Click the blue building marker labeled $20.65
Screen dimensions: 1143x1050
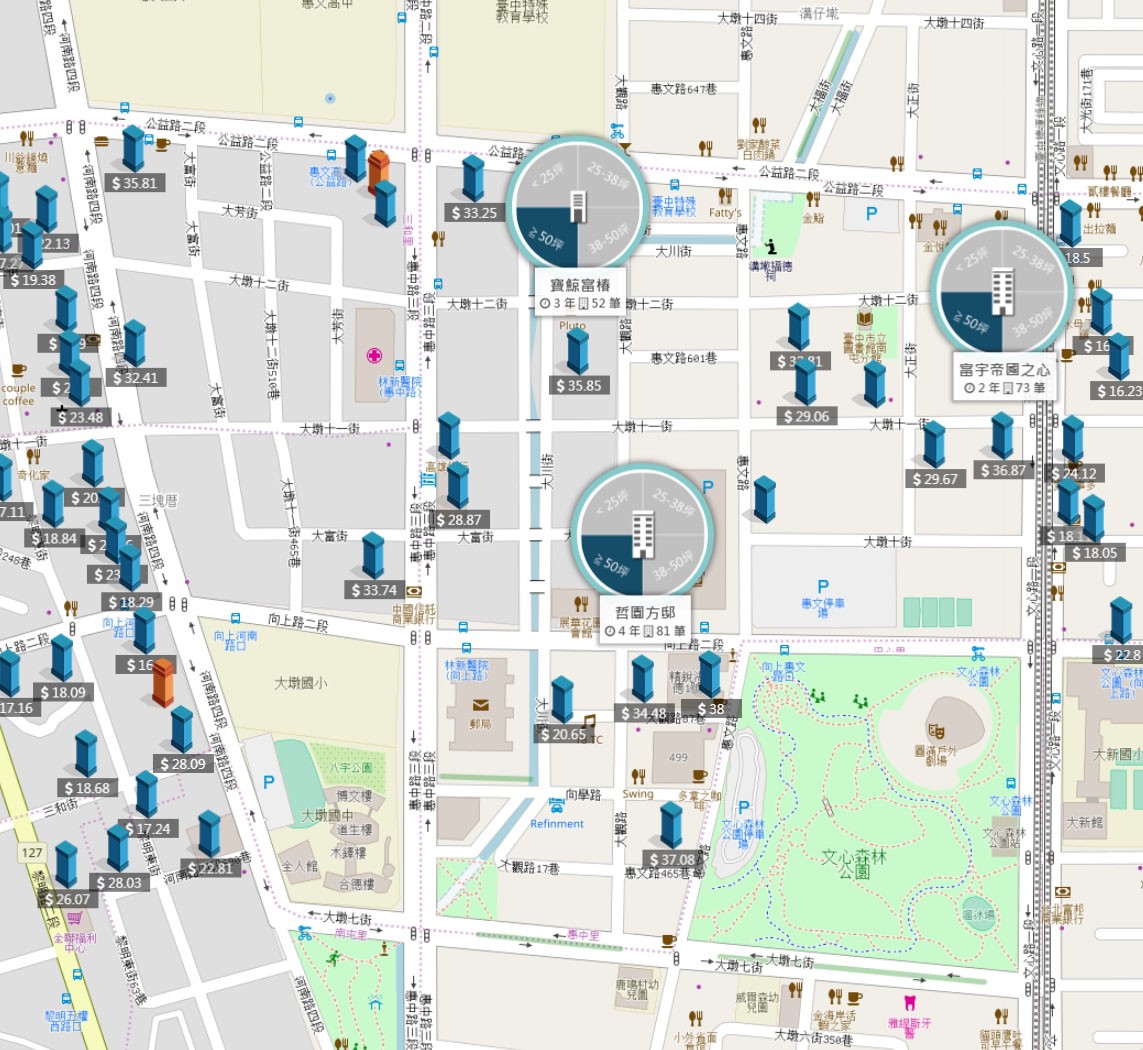tap(562, 700)
